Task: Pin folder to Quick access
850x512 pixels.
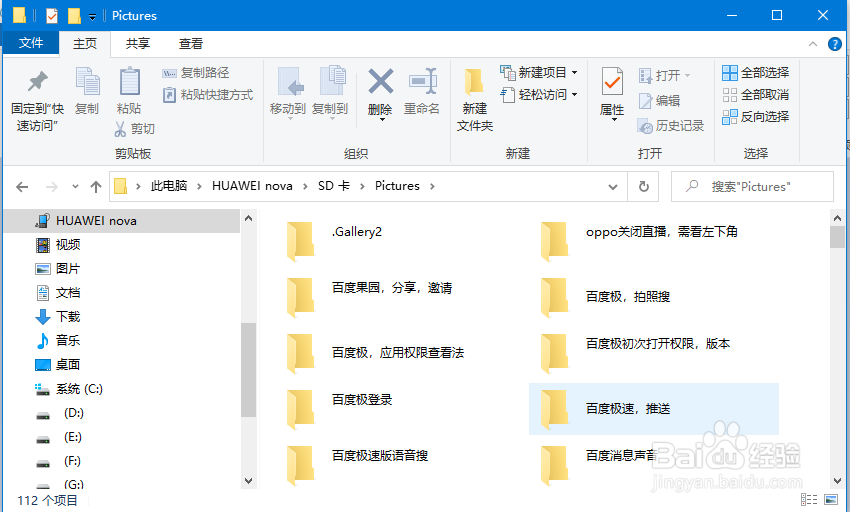Action: (37, 100)
